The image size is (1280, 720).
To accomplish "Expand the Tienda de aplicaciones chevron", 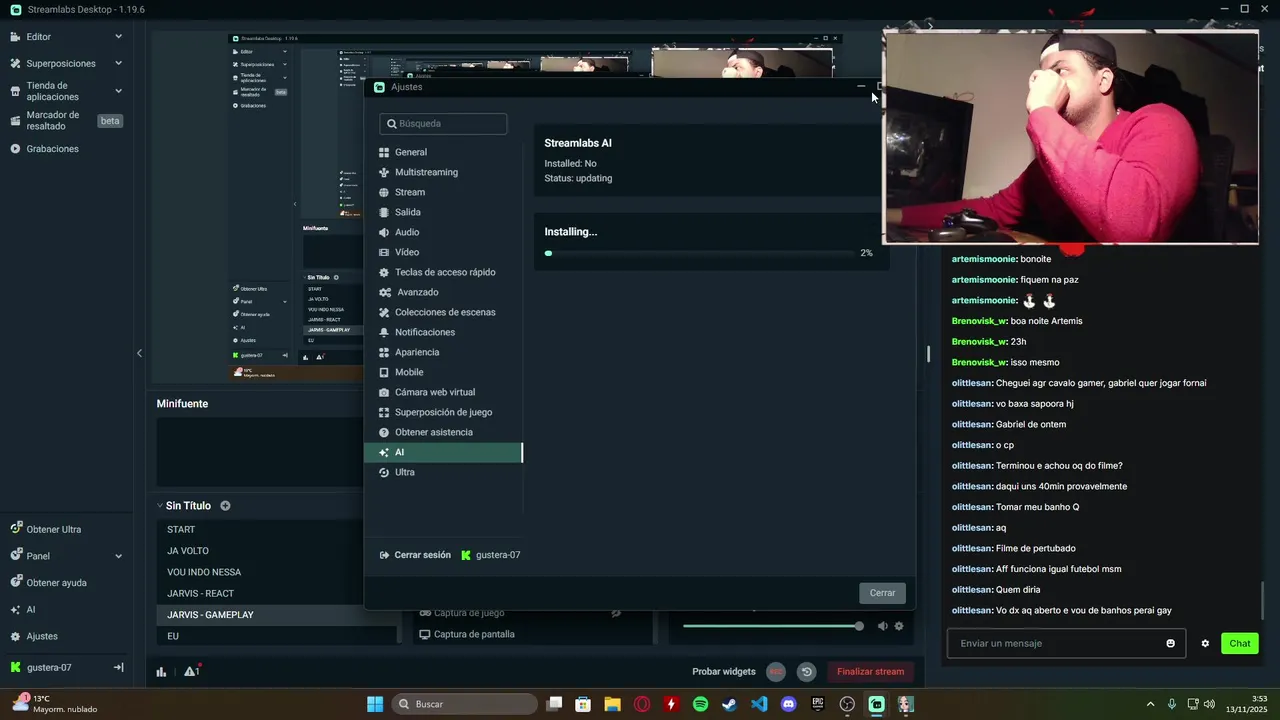I will tap(118, 91).
